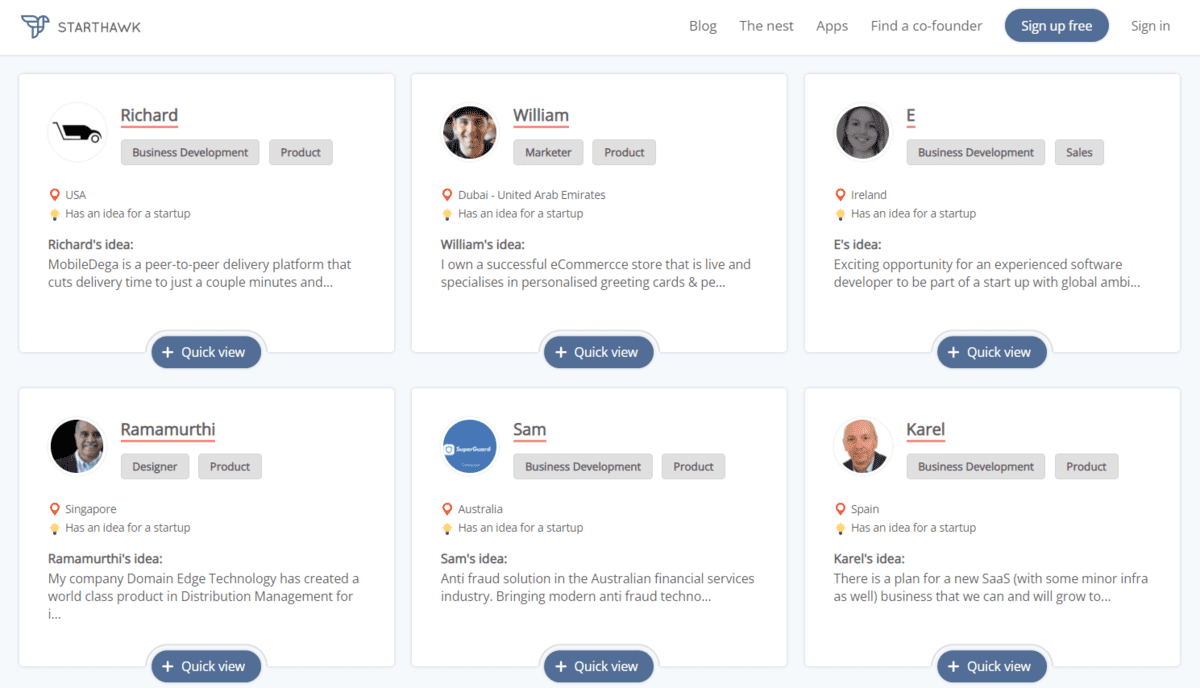Screen dimensions: 1200x688
Task: Toggle the Designer tag on Ramamurthi's card
Action: pos(155,466)
